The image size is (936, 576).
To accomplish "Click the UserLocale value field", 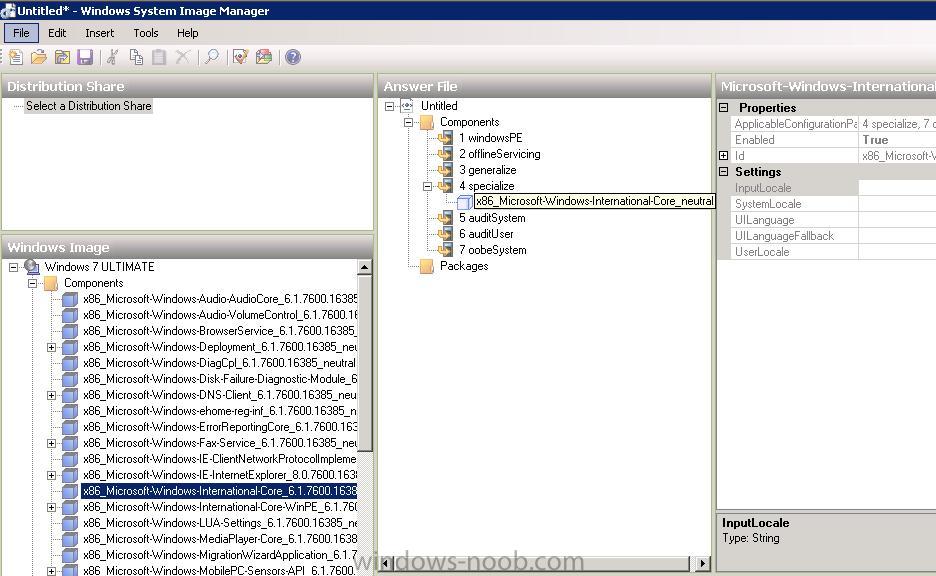I will pos(897,252).
